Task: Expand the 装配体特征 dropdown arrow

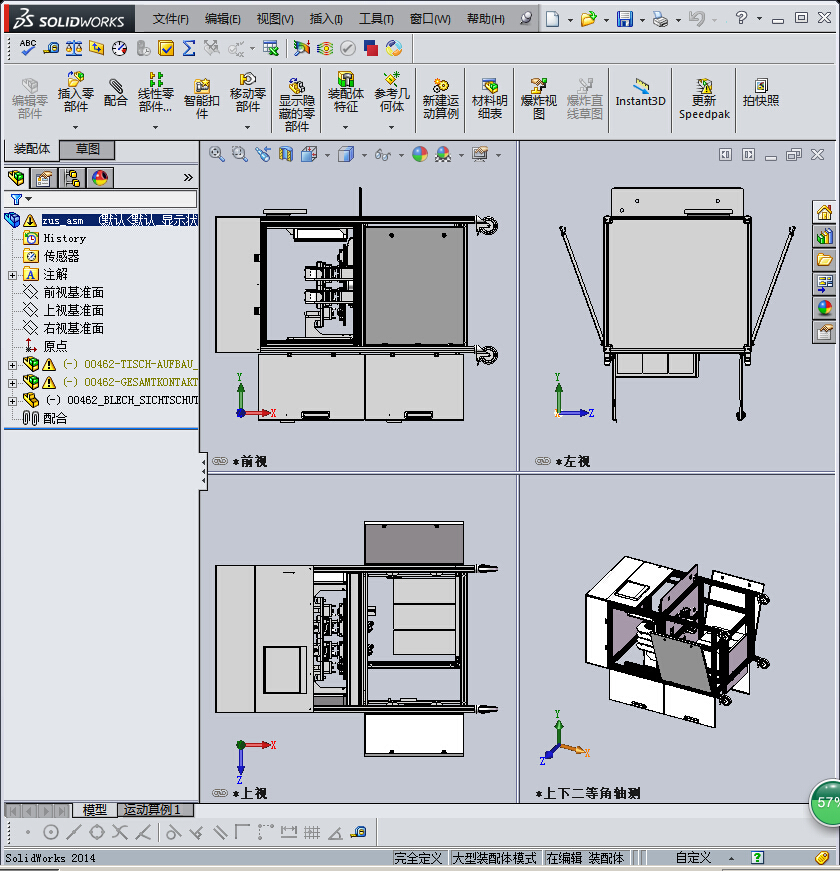Action: pyautogui.click(x=345, y=127)
